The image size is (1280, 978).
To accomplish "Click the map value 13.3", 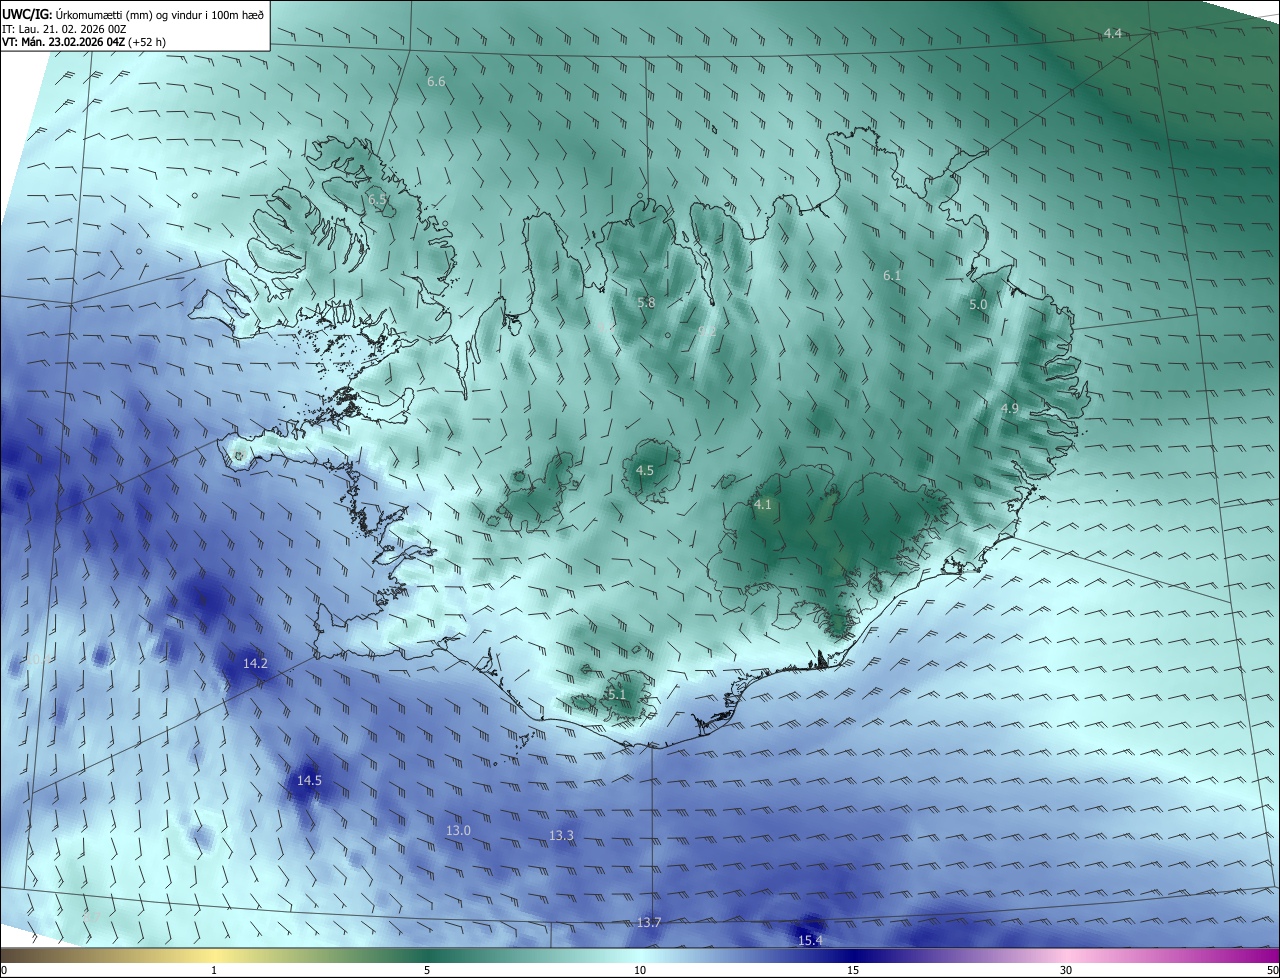I will [x=562, y=836].
